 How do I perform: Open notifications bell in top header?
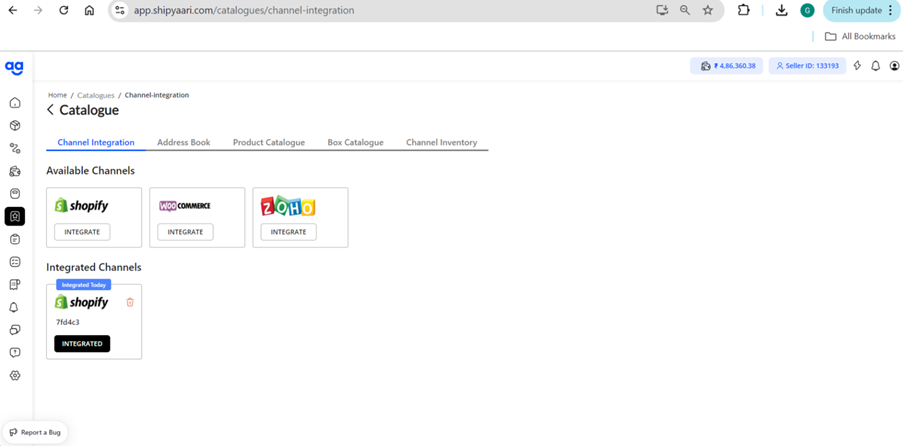point(875,66)
